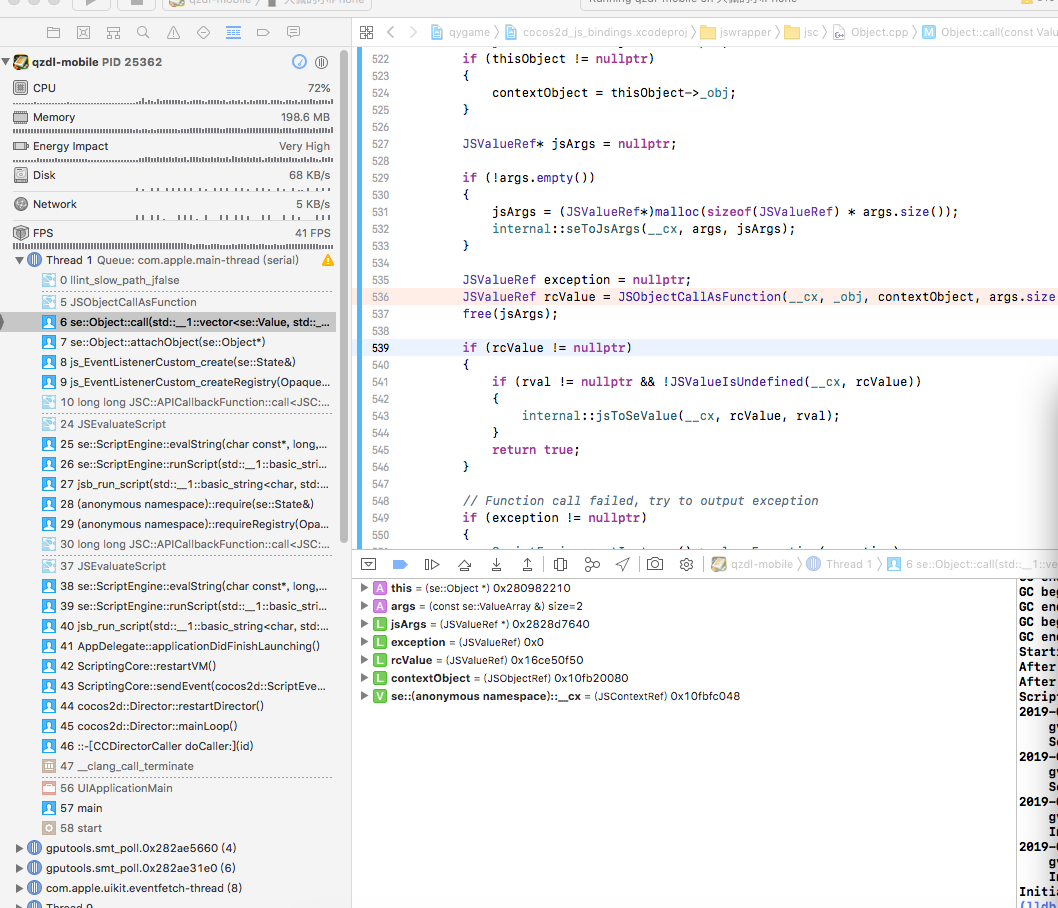Select the Debug navigator icon
The image size is (1058, 908).
pyautogui.click(x=233, y=32)
